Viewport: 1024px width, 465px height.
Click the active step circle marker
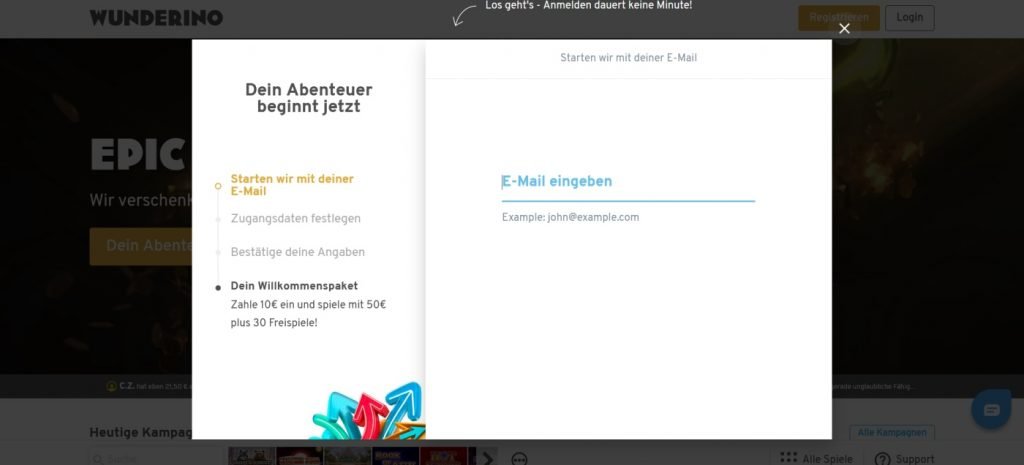point(218,185)
